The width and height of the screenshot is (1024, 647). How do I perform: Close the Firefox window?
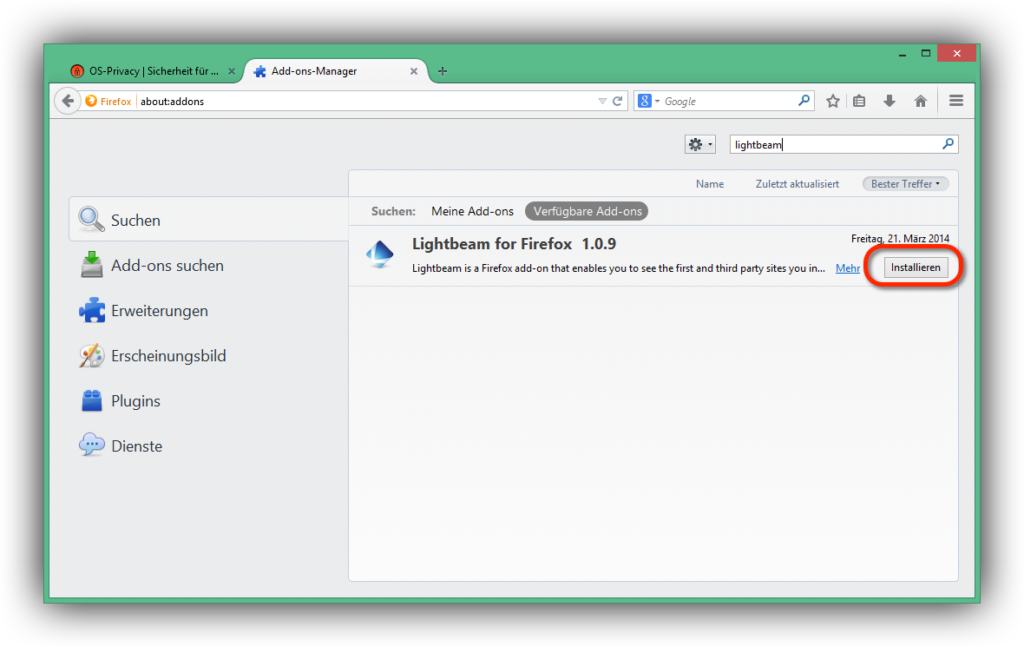[x=957, y=54]
